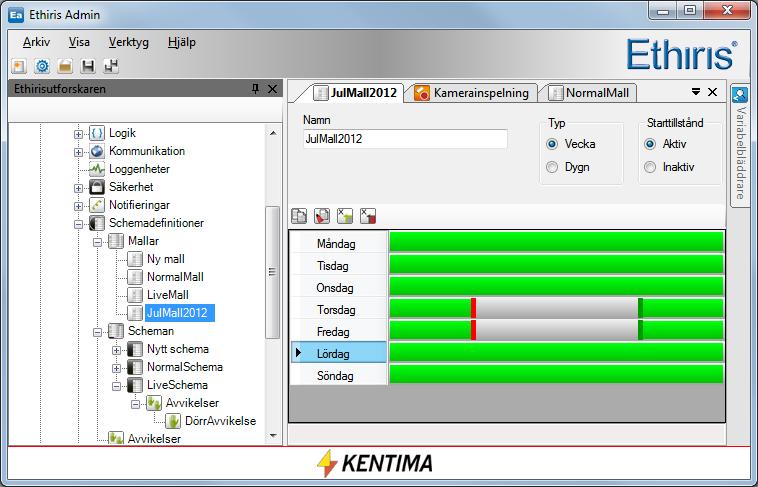Click the Kamerainspelning tab icon
This screenshot has height=487, width=758.
pos(422,93)
